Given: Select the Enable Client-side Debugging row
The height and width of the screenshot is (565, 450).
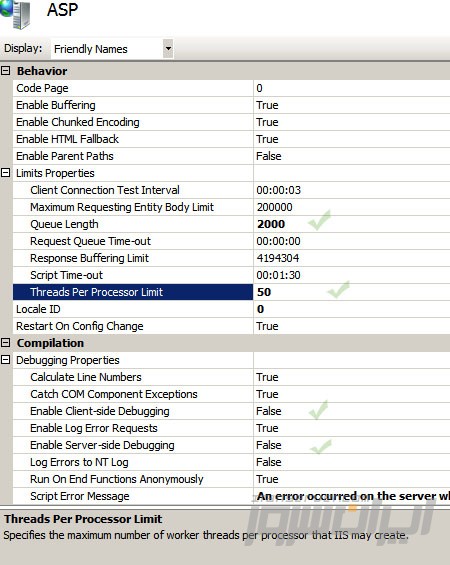Looking at the screenshot, I should click(231, 411).
